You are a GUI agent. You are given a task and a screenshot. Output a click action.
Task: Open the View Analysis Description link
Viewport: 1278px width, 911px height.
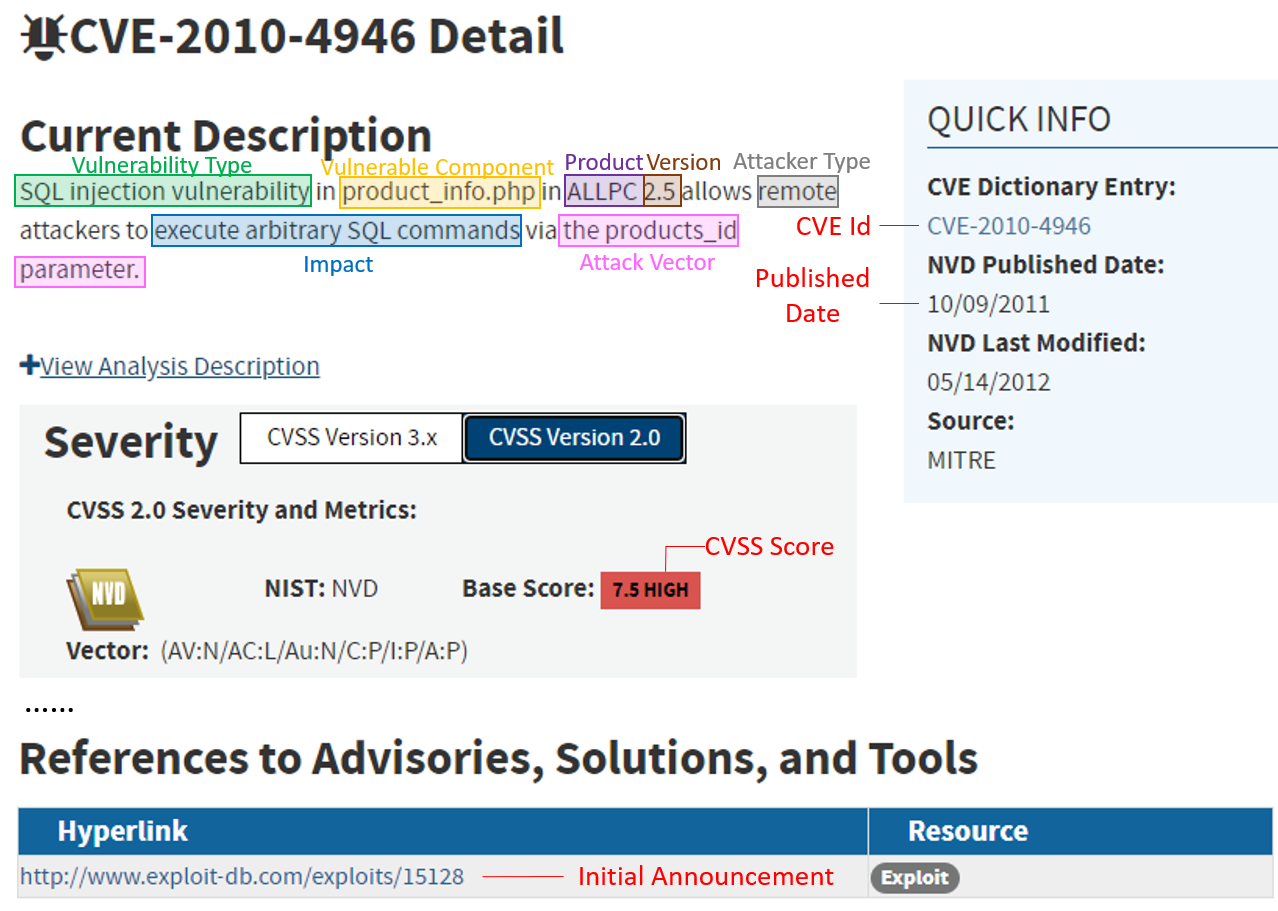click(x=180, y=366)
